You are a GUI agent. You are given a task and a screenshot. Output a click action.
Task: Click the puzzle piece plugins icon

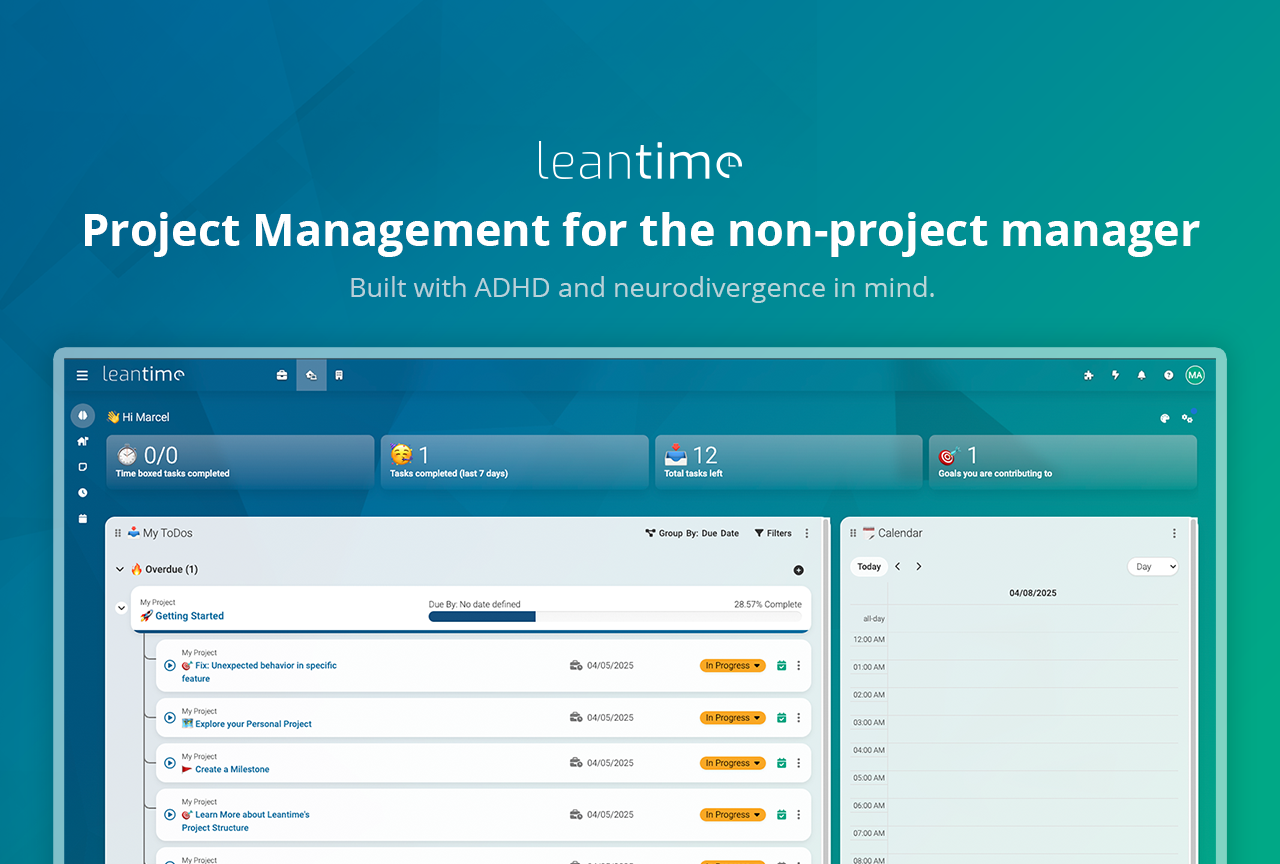tap(1089, 376)
